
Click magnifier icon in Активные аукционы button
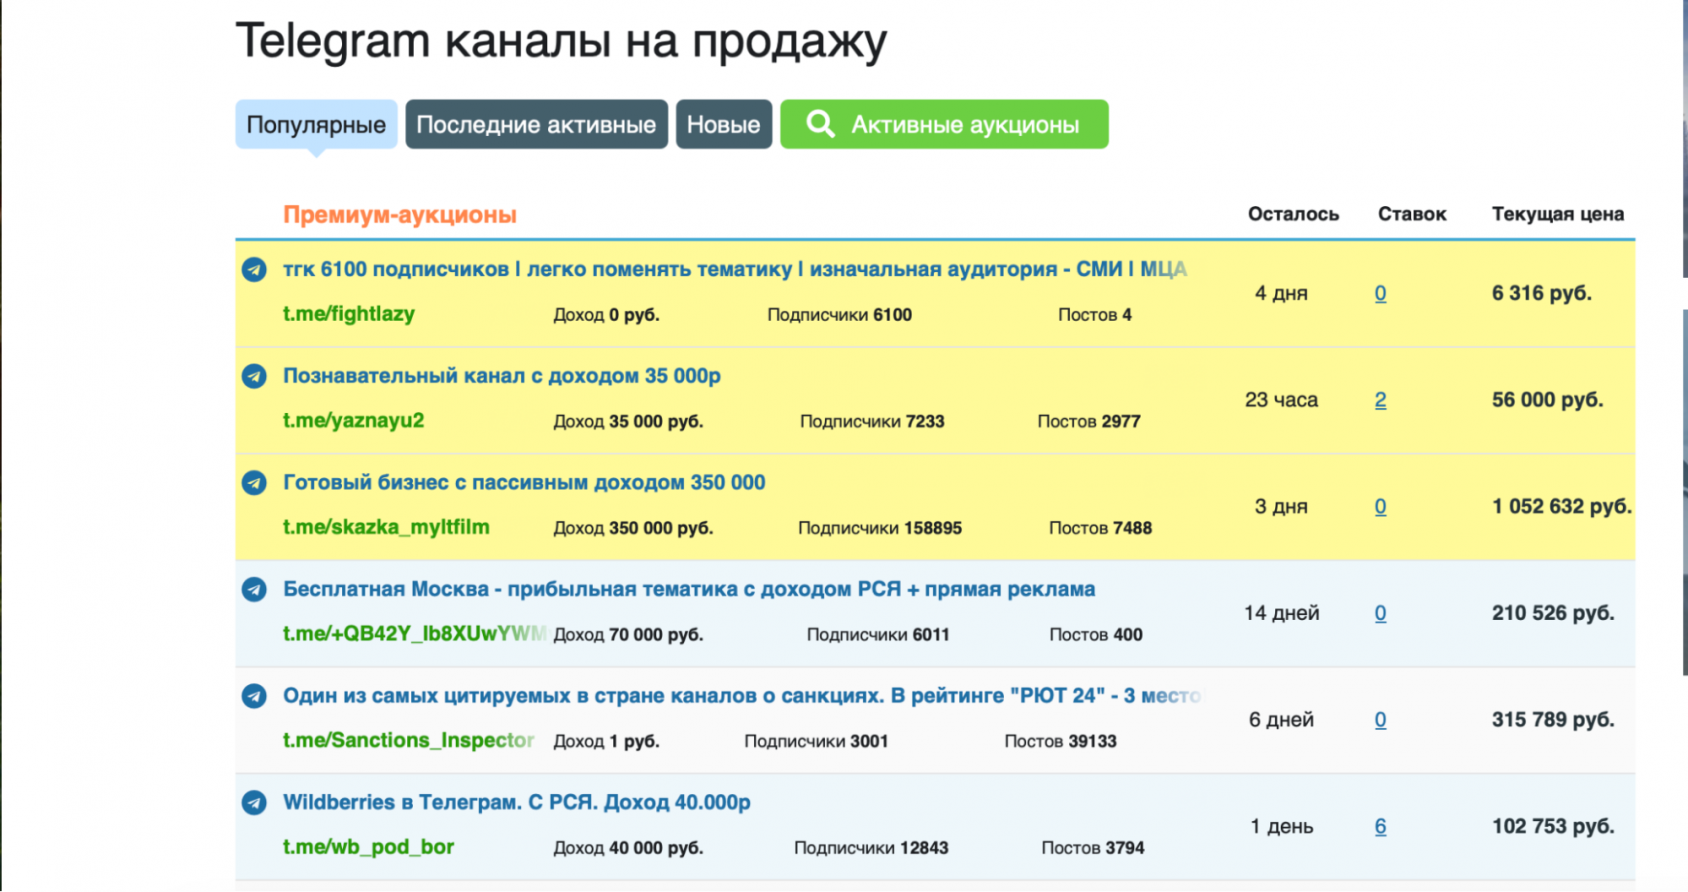tap(820, 124)
